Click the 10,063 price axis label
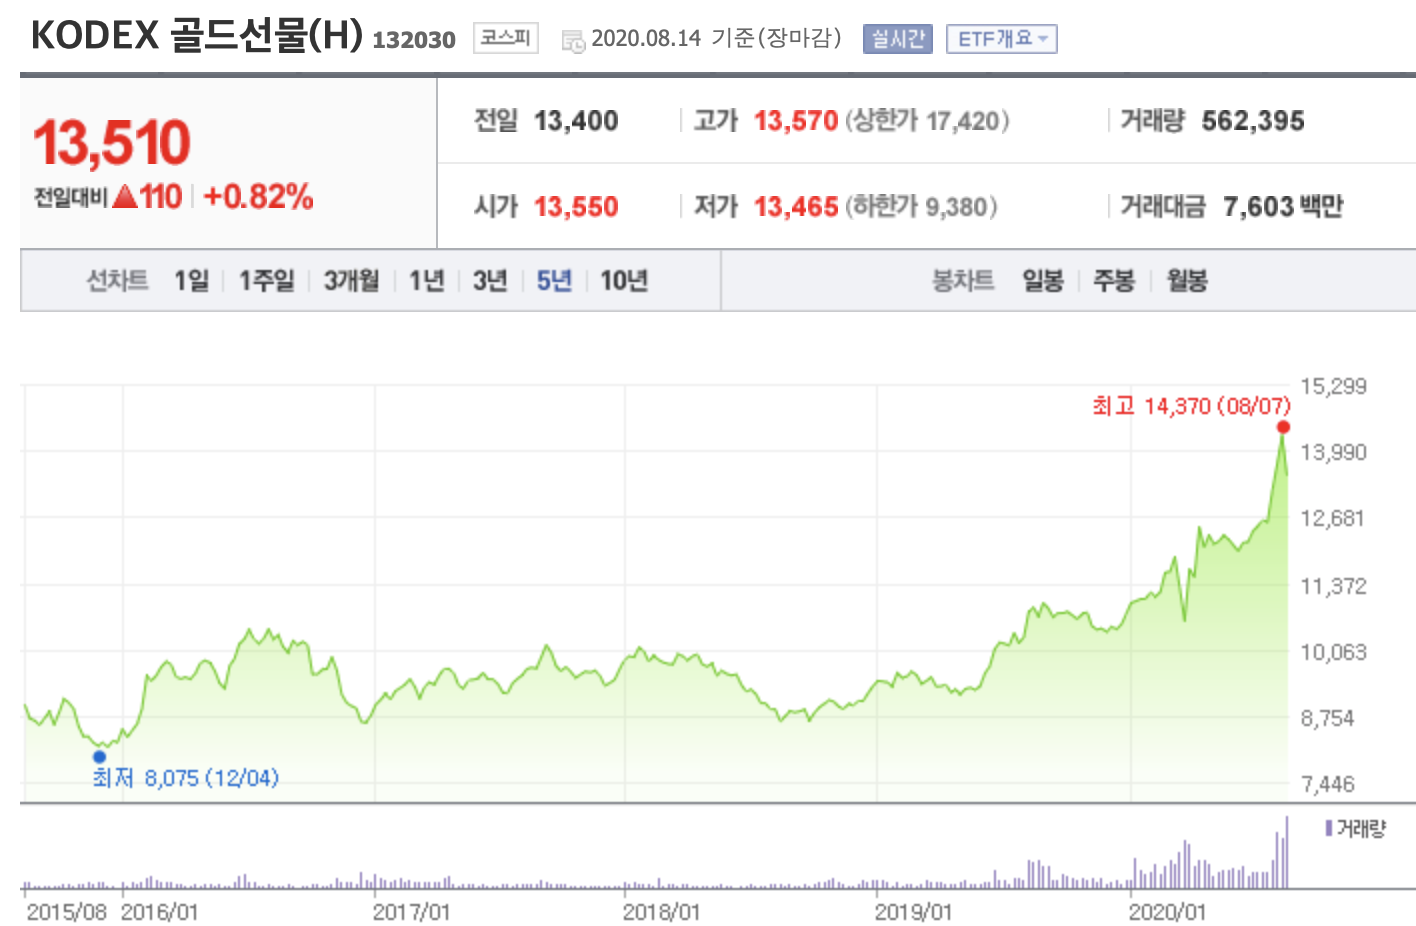 click(1333, 652)
